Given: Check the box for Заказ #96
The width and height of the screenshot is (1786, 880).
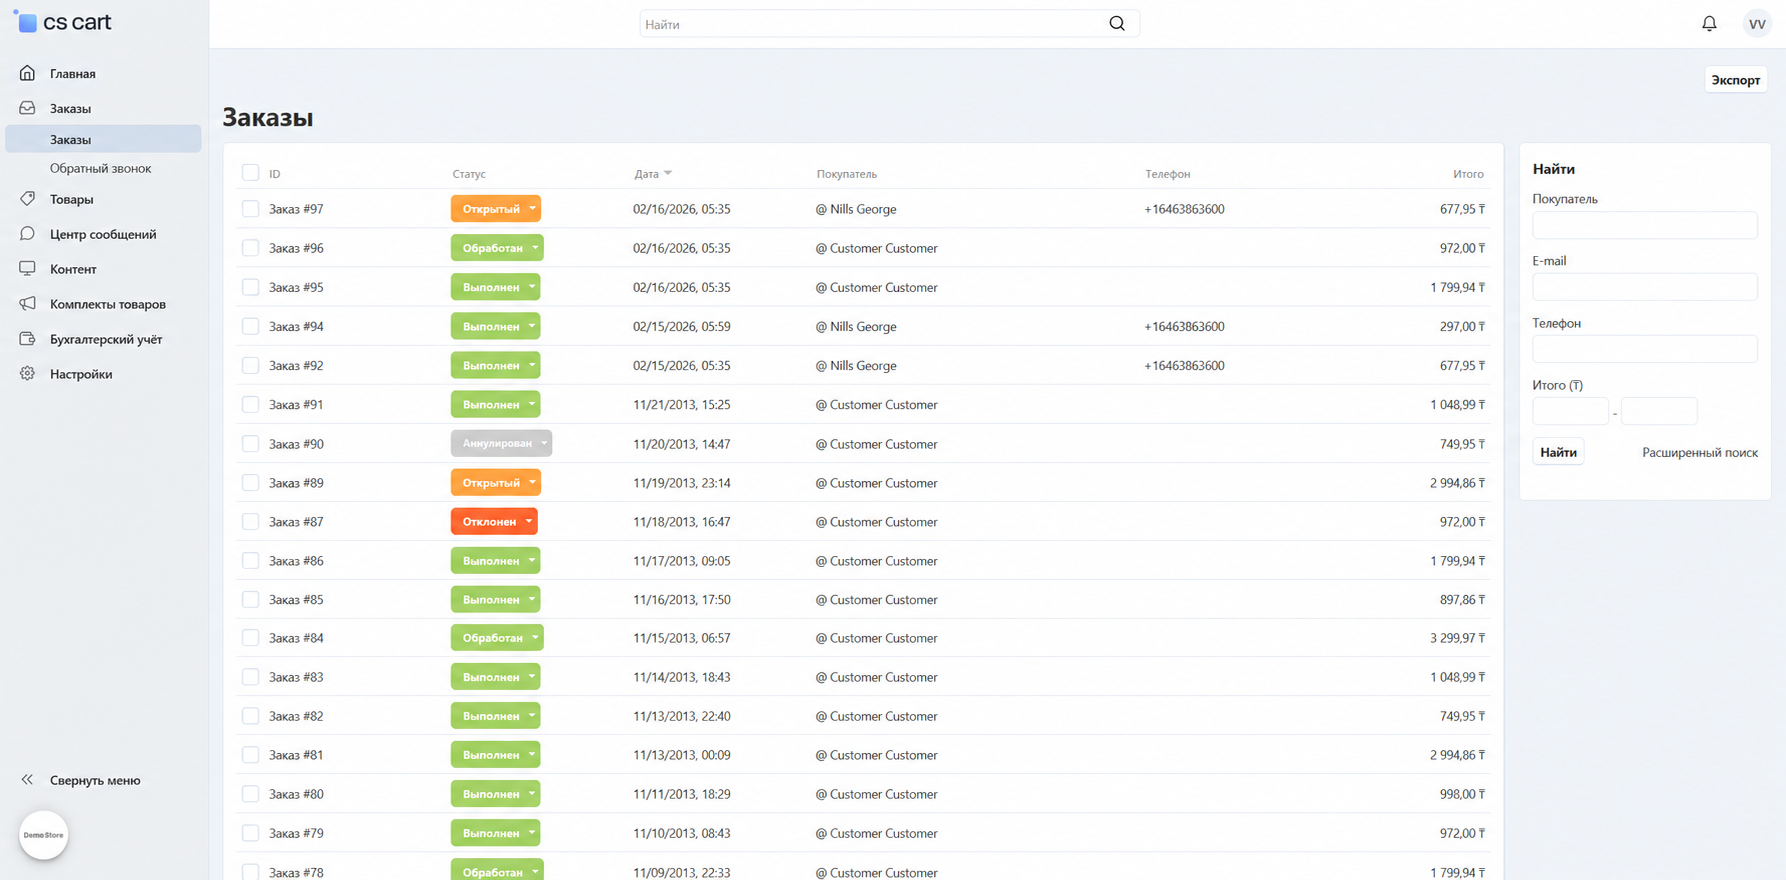Looking at the screenshot, I should coord(250,248).
